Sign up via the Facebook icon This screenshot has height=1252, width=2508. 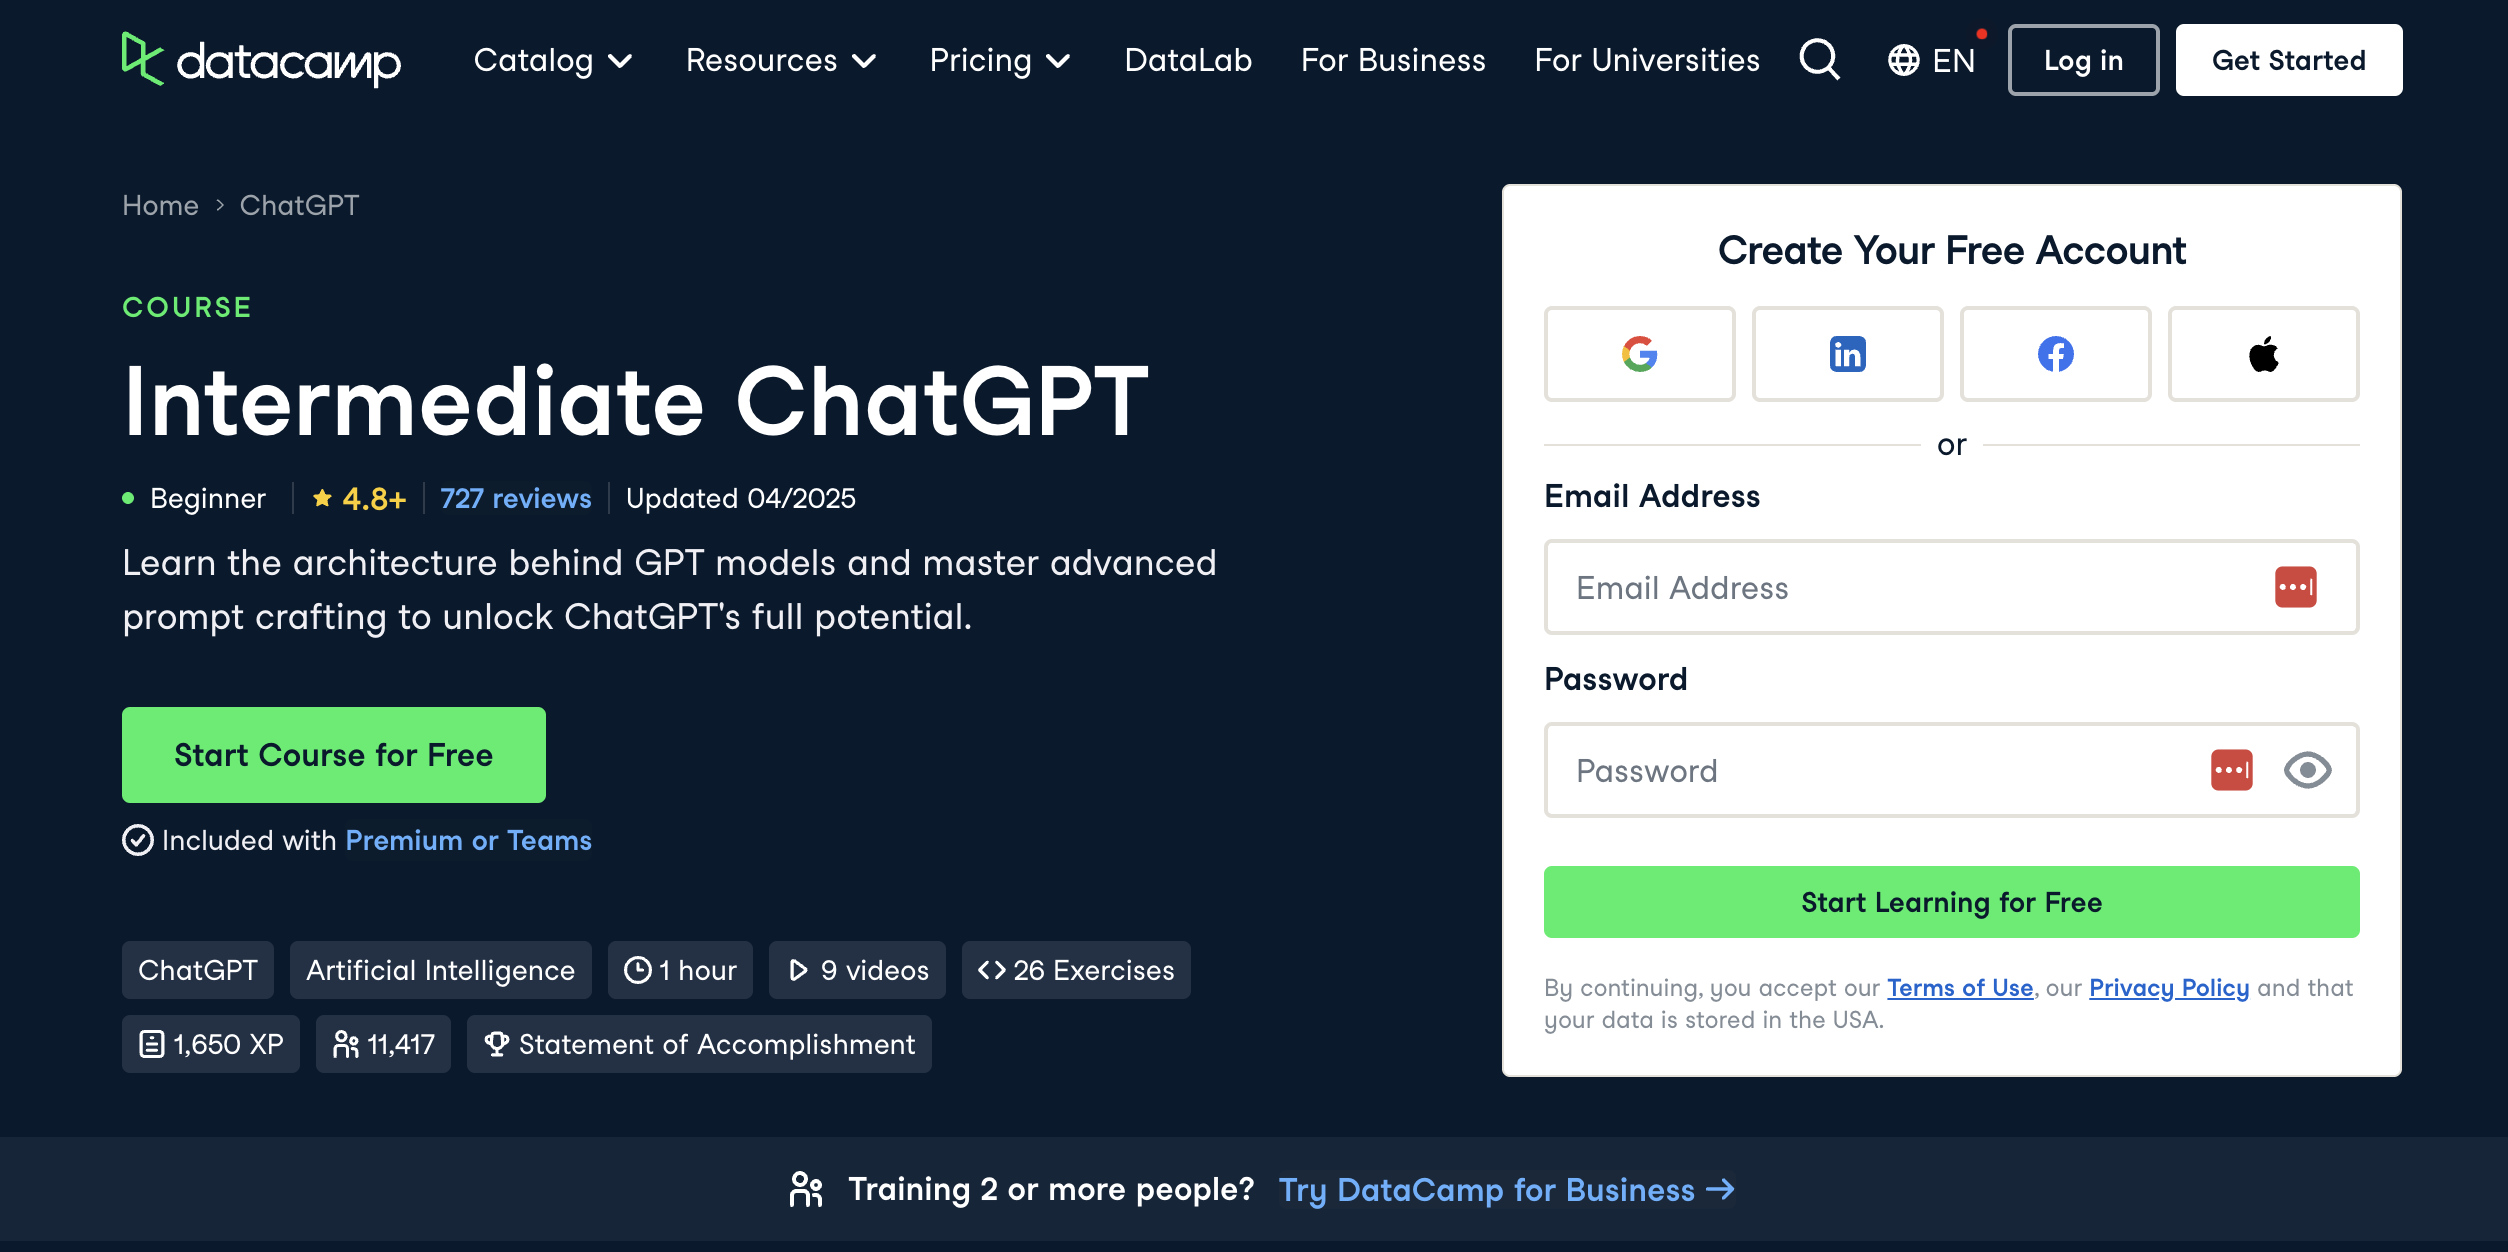pyautogui.click(x=2056, y=353)
